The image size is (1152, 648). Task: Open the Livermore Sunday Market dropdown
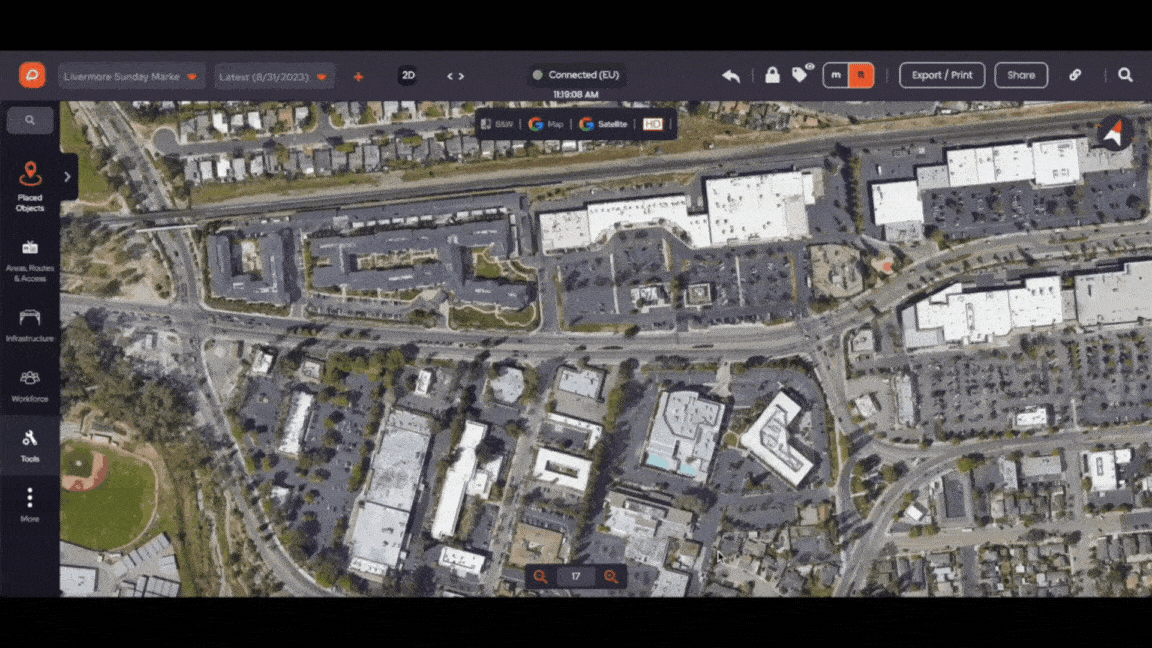point(132,76)
